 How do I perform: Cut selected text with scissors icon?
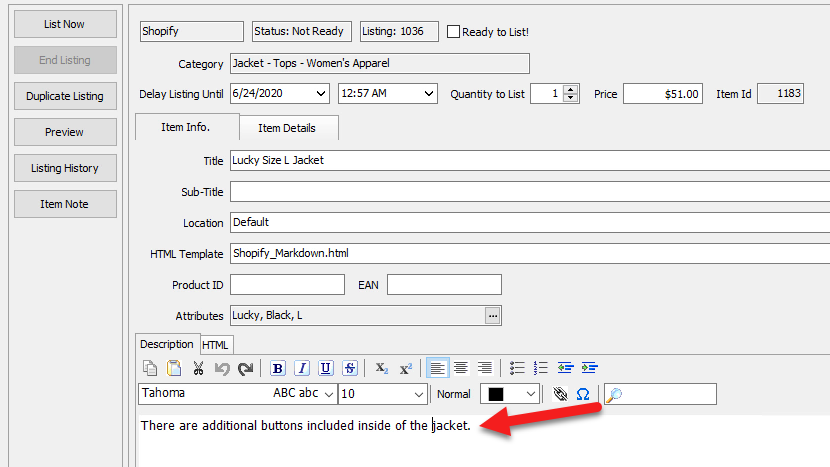tap(198, 368)
